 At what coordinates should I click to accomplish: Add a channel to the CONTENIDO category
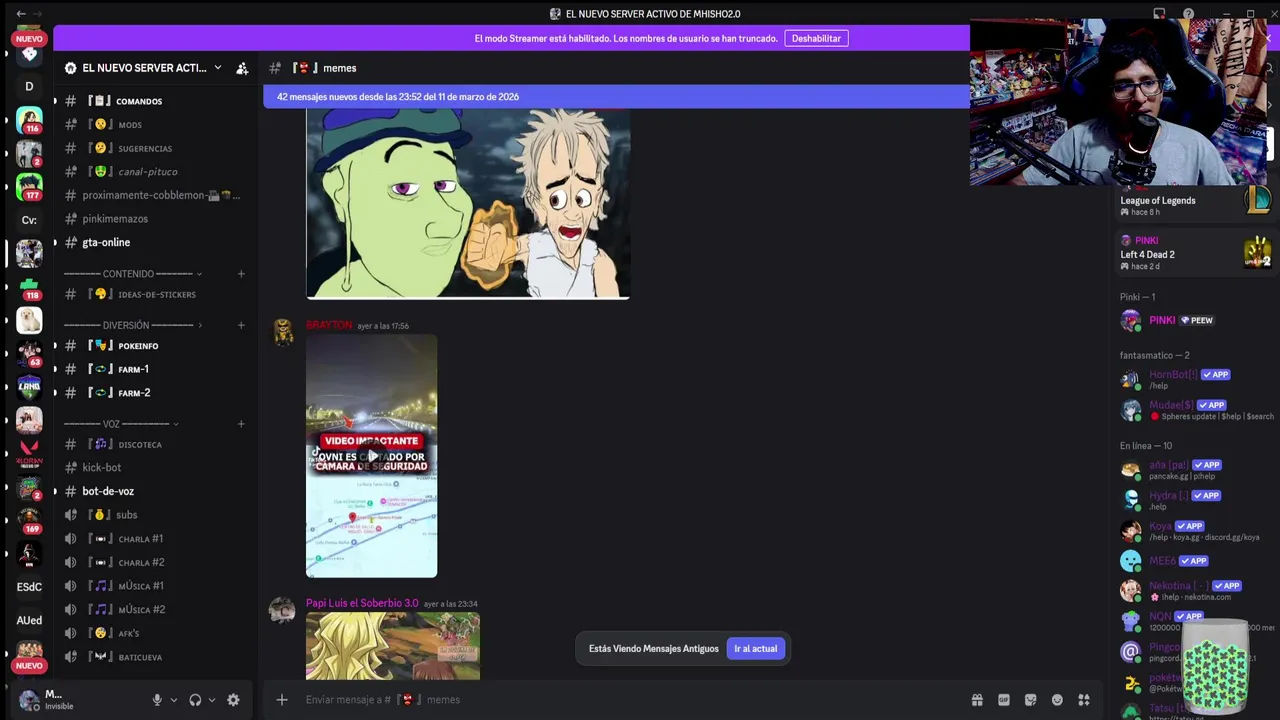[241, 274]
